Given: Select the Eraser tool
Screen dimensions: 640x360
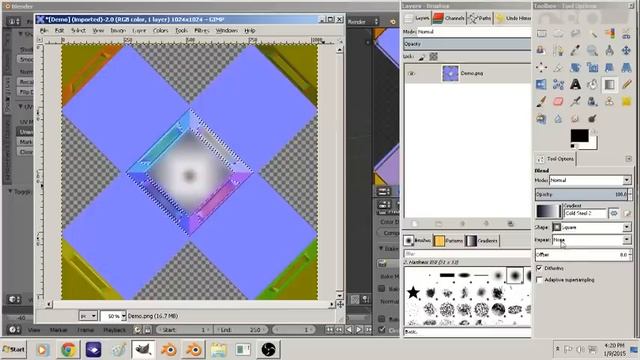Looking at the screenshot, I should coord(558,102).
